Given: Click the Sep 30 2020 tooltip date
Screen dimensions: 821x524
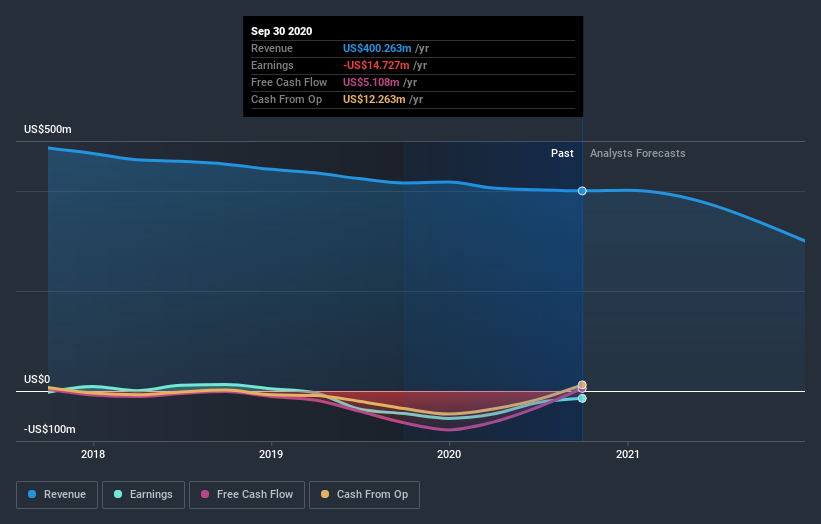Looking at the screenshot, I should coord(282,31).
